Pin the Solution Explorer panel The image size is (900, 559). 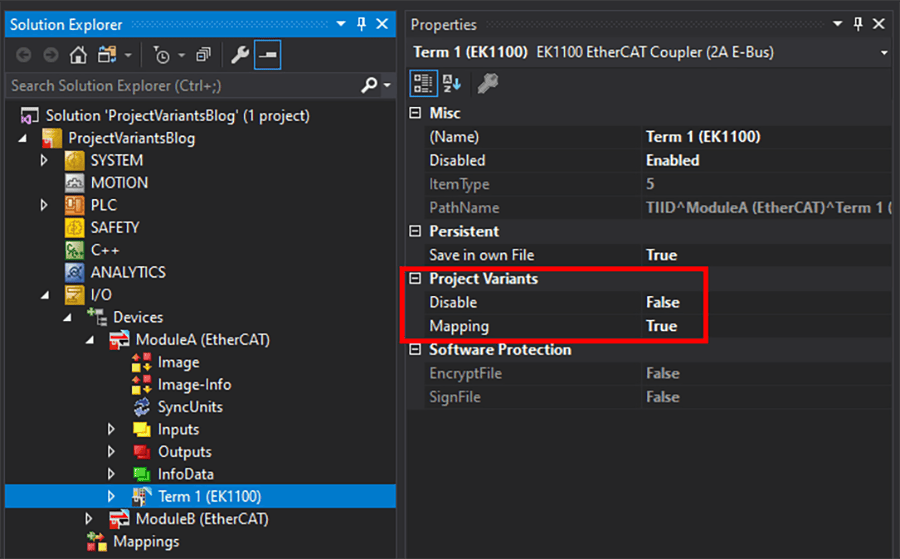361,24
